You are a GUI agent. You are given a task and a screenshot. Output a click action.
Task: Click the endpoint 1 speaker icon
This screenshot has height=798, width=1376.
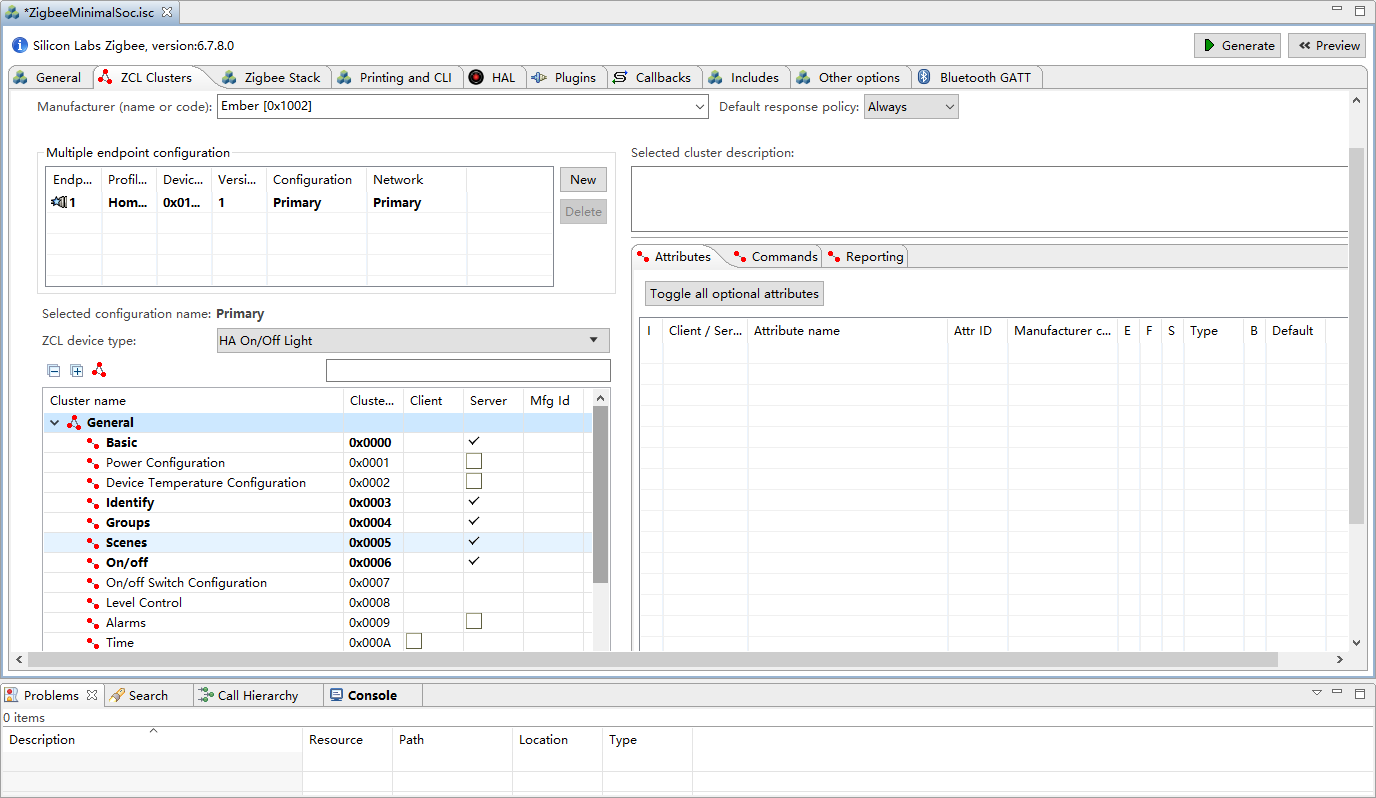[x=58, y=202]
